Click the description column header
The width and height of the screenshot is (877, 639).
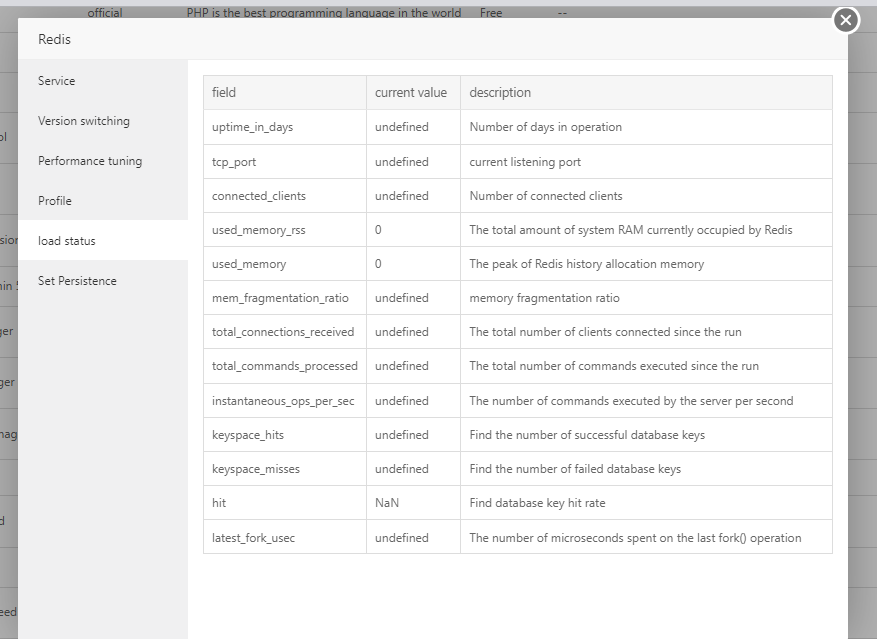(x=500, y=93)
